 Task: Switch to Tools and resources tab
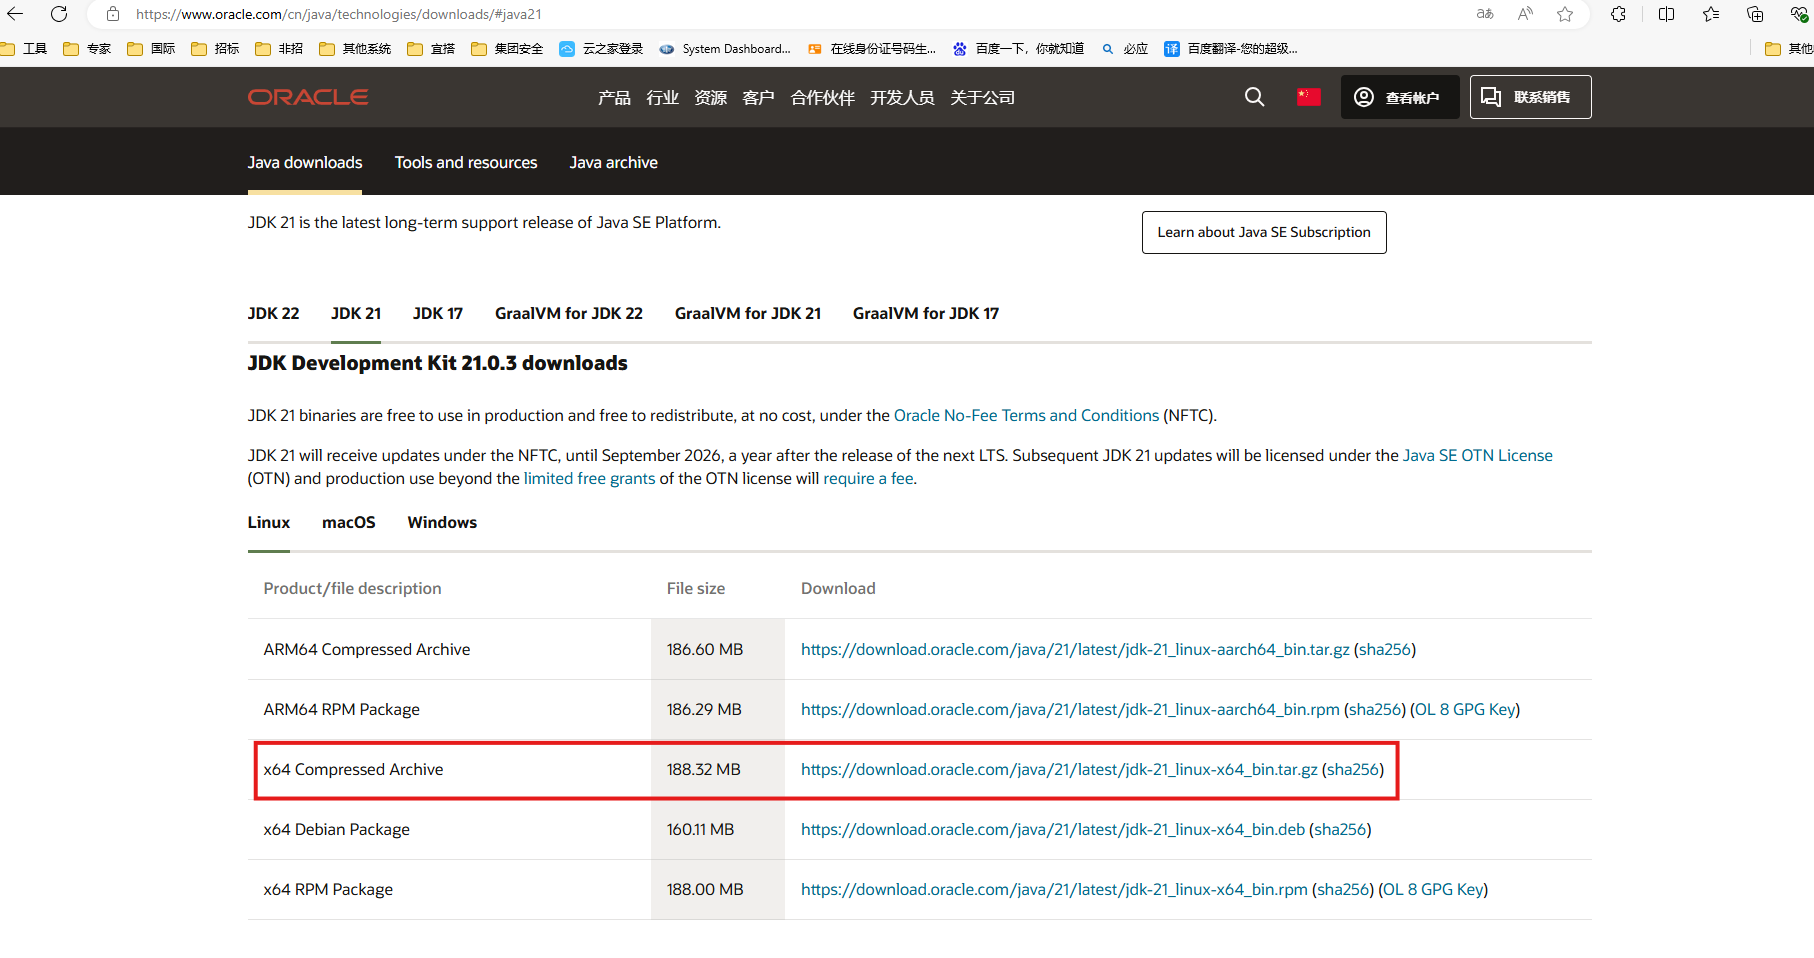point(466,162)
